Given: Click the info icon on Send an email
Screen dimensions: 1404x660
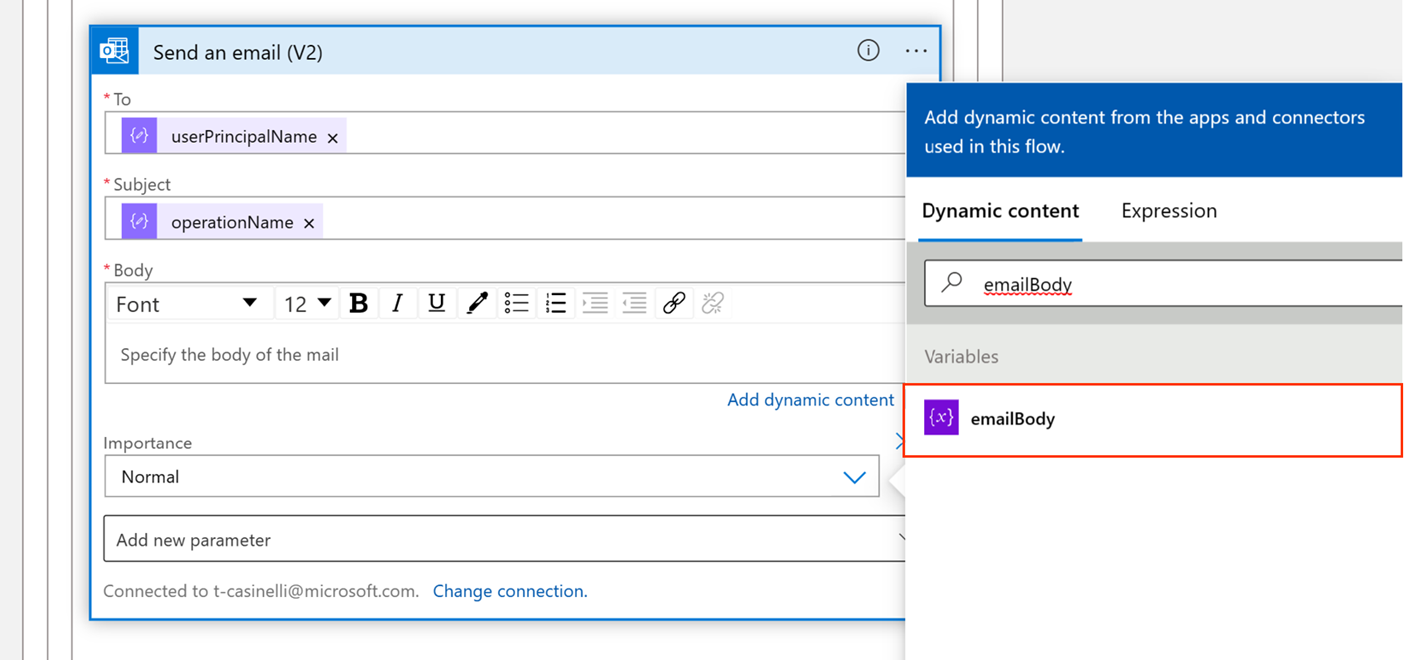Looking at the screenshot, I should click(x=868, y=50).
